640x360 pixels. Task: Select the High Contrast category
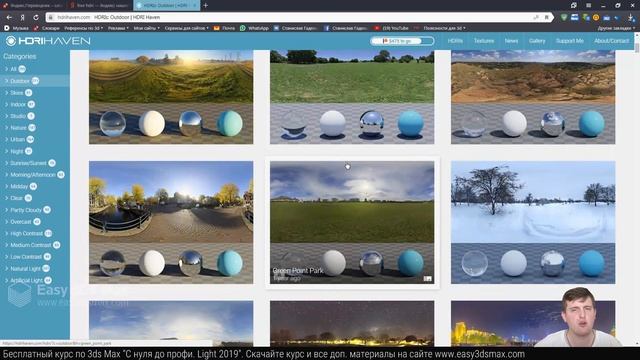[x=35, y=233]
